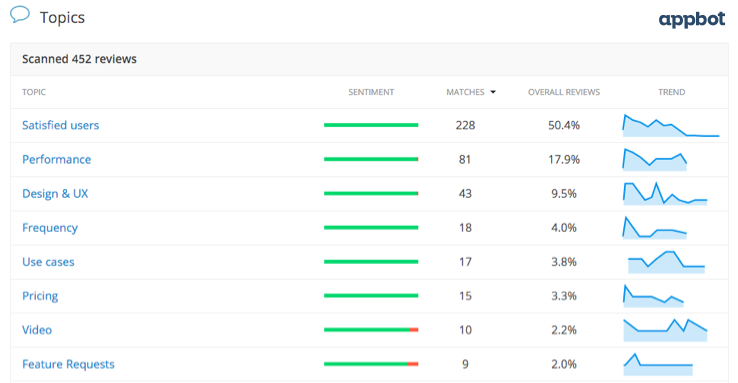The width and height of the screenshot is (738, 383).
Task: Click the 3.3% overall reviews value
Action: [564, 296]
